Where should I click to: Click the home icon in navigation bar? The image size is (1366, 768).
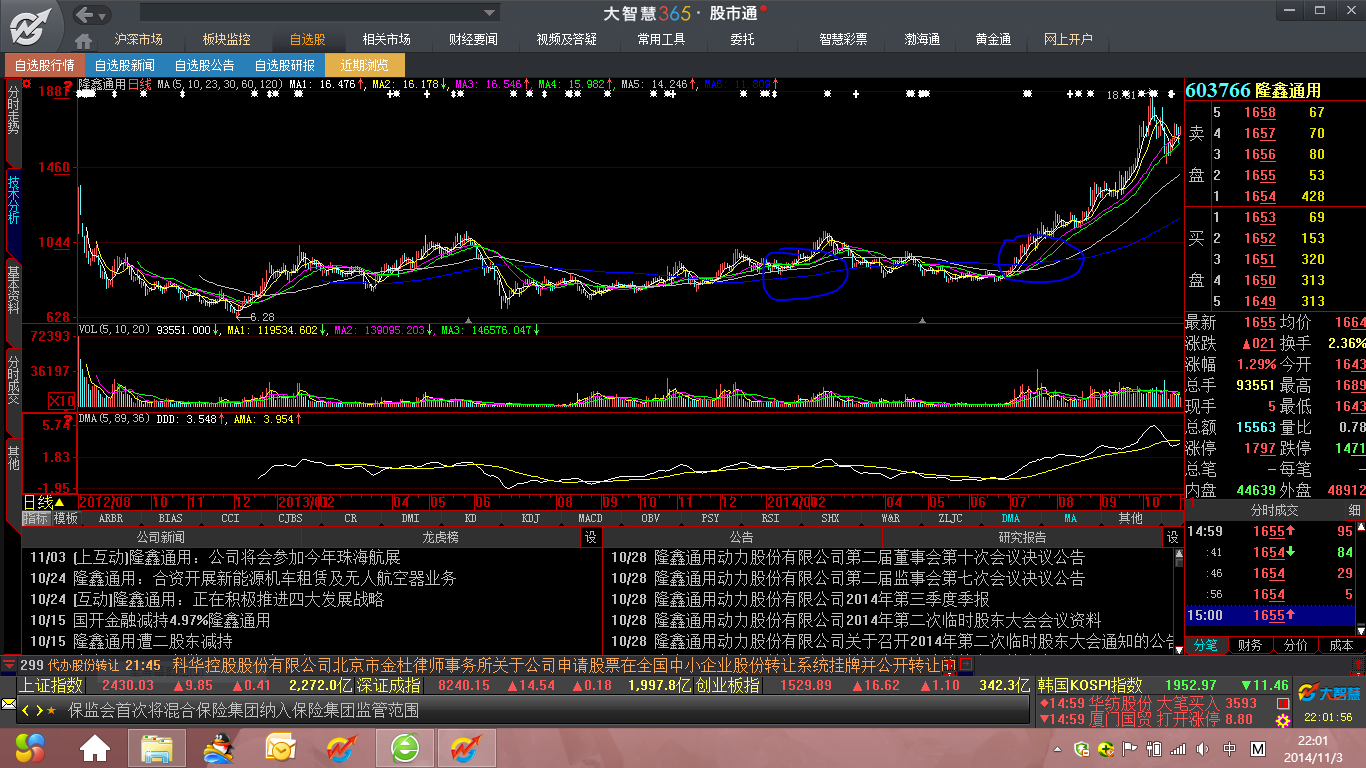tap(84, 40)
